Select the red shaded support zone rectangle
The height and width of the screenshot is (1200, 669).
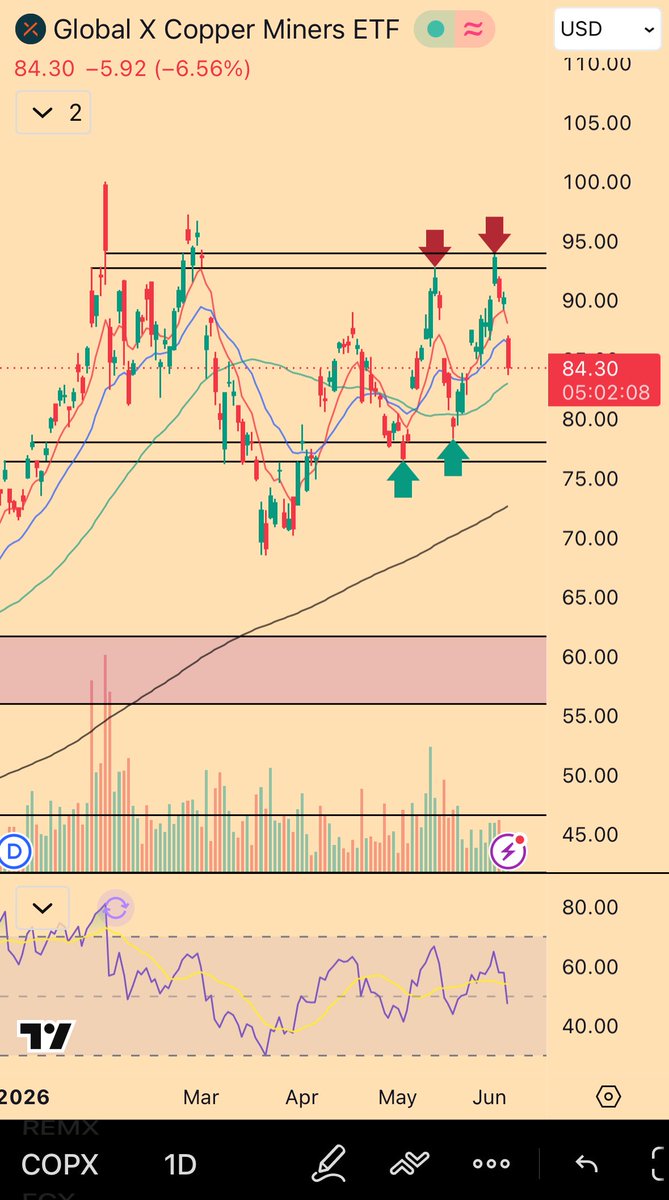coord(273,670)
